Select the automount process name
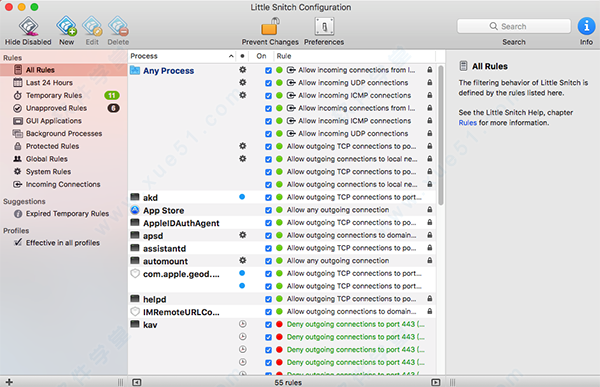 point(165,261)
